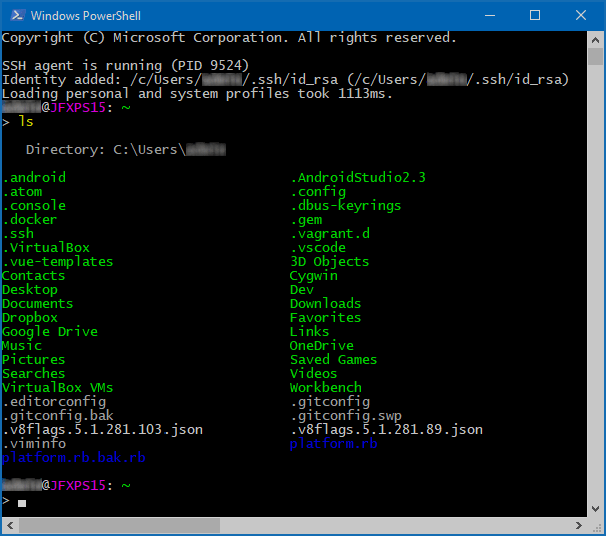This screenshot has height=536, width=606.
Task: Minimize the PowerShell window
Action: pos(490,15)
